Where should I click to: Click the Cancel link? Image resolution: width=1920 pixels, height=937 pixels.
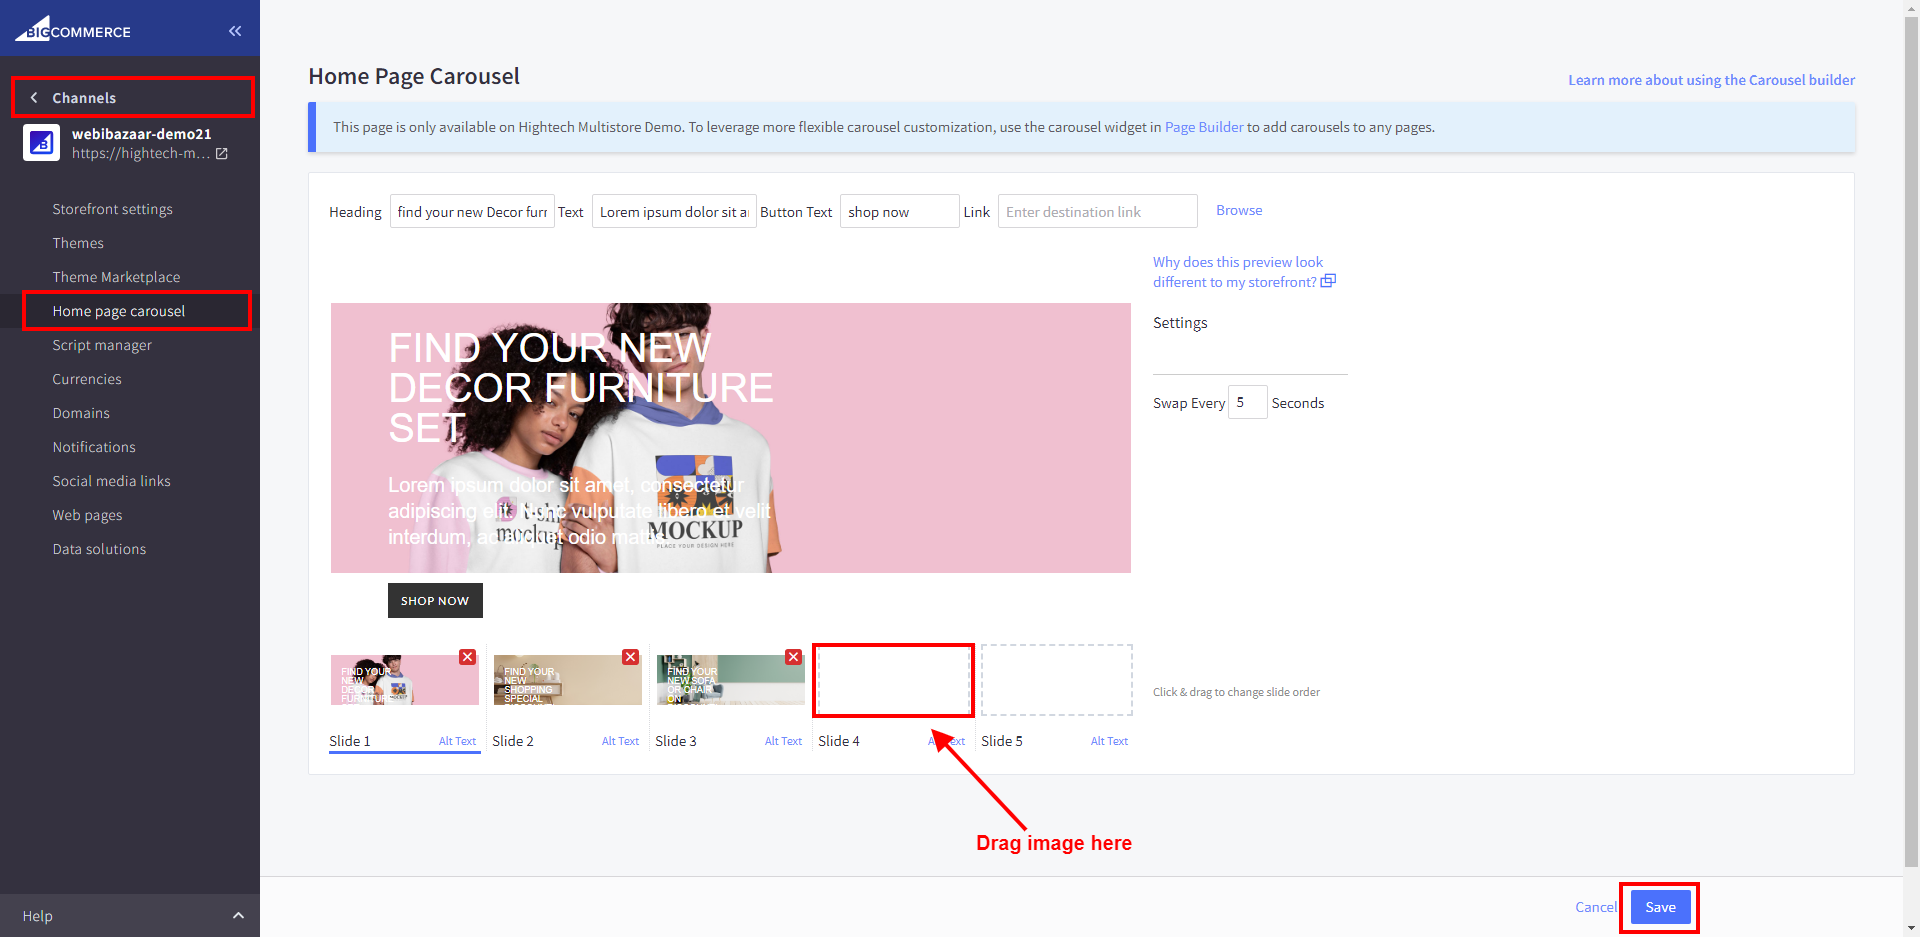point(1595,907)
